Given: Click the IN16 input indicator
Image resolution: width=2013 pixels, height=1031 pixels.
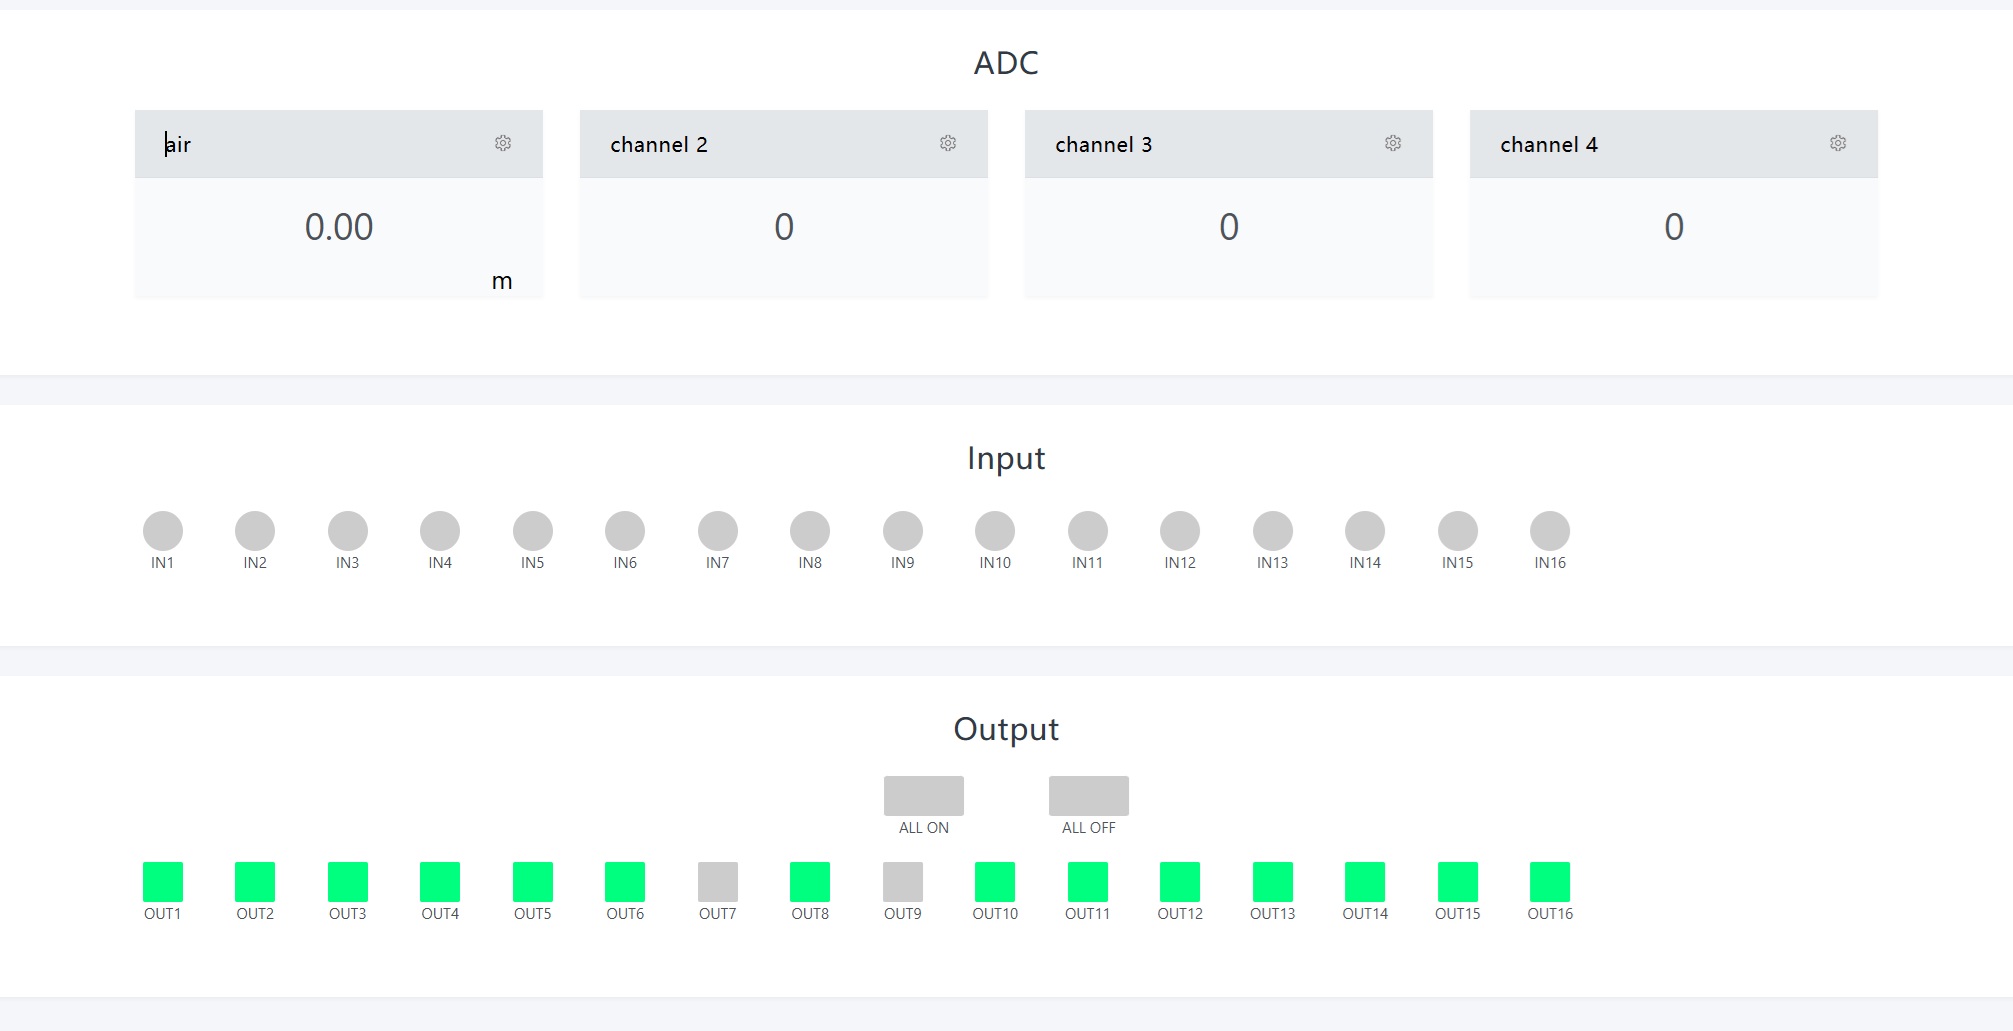Looking at the screenshot, I should click(1550, 531).
